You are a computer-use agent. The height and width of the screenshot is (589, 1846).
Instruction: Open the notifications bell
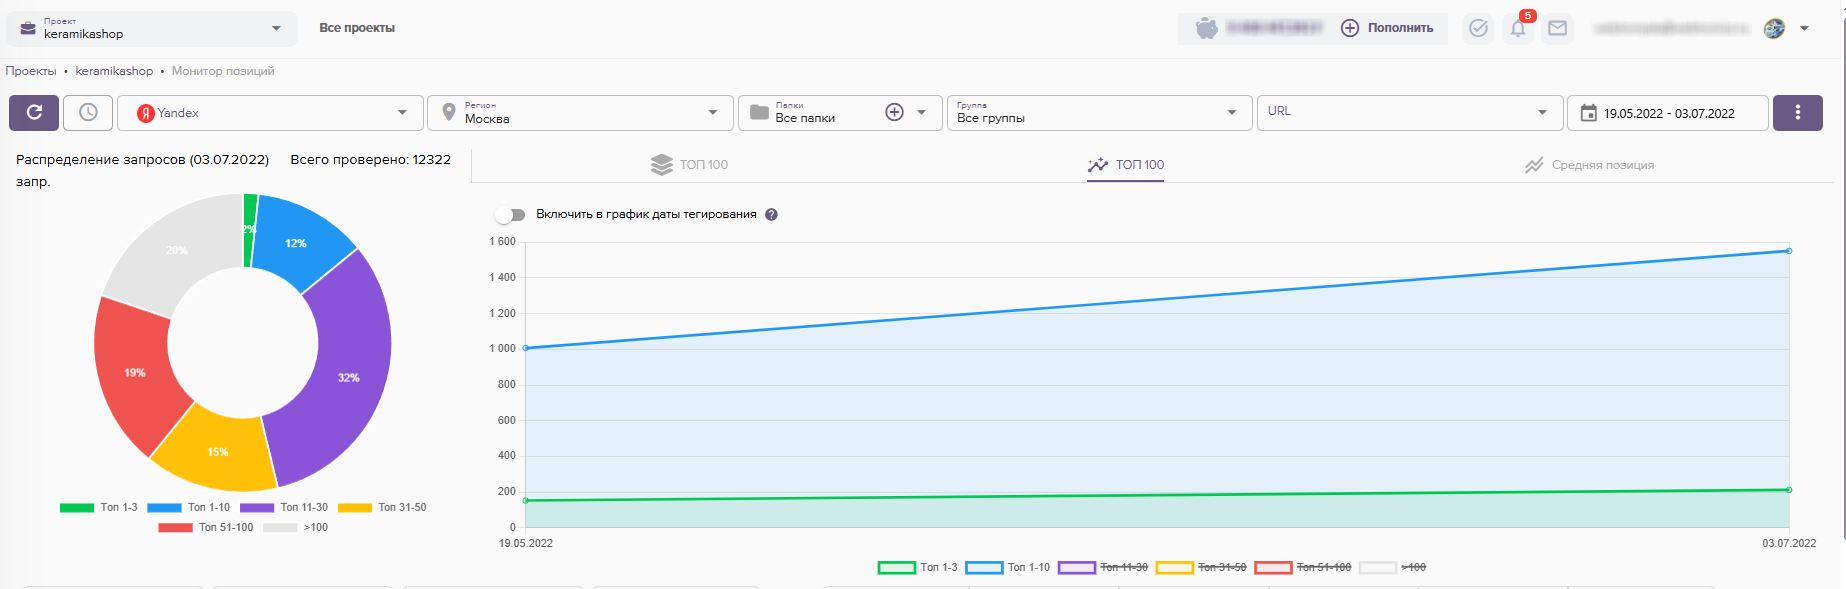click(x=1518, y=29)
